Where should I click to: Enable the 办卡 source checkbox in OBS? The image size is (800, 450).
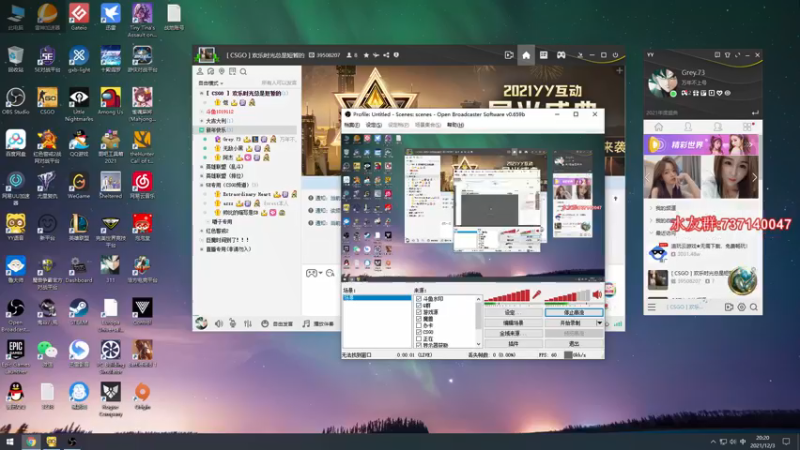point(419,326)
